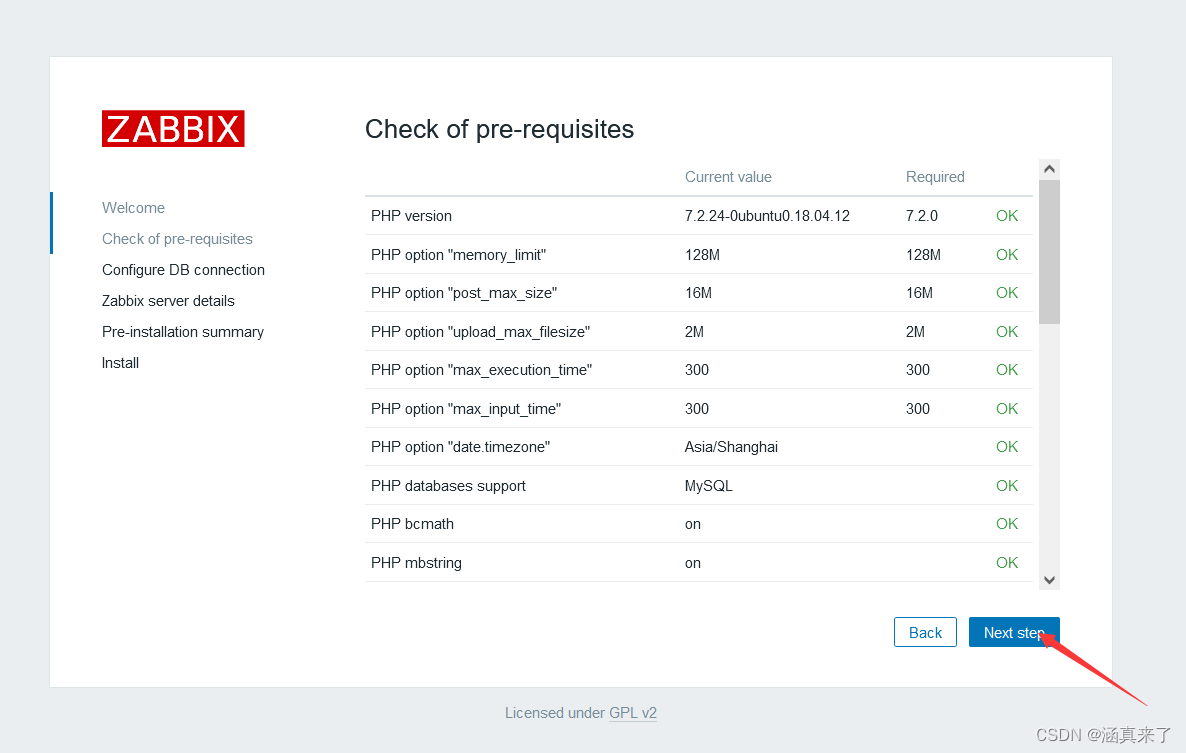The image size is (1186, 753).
Task: Click the green OK next to PHP version
Action: [x=1006, y=215]
